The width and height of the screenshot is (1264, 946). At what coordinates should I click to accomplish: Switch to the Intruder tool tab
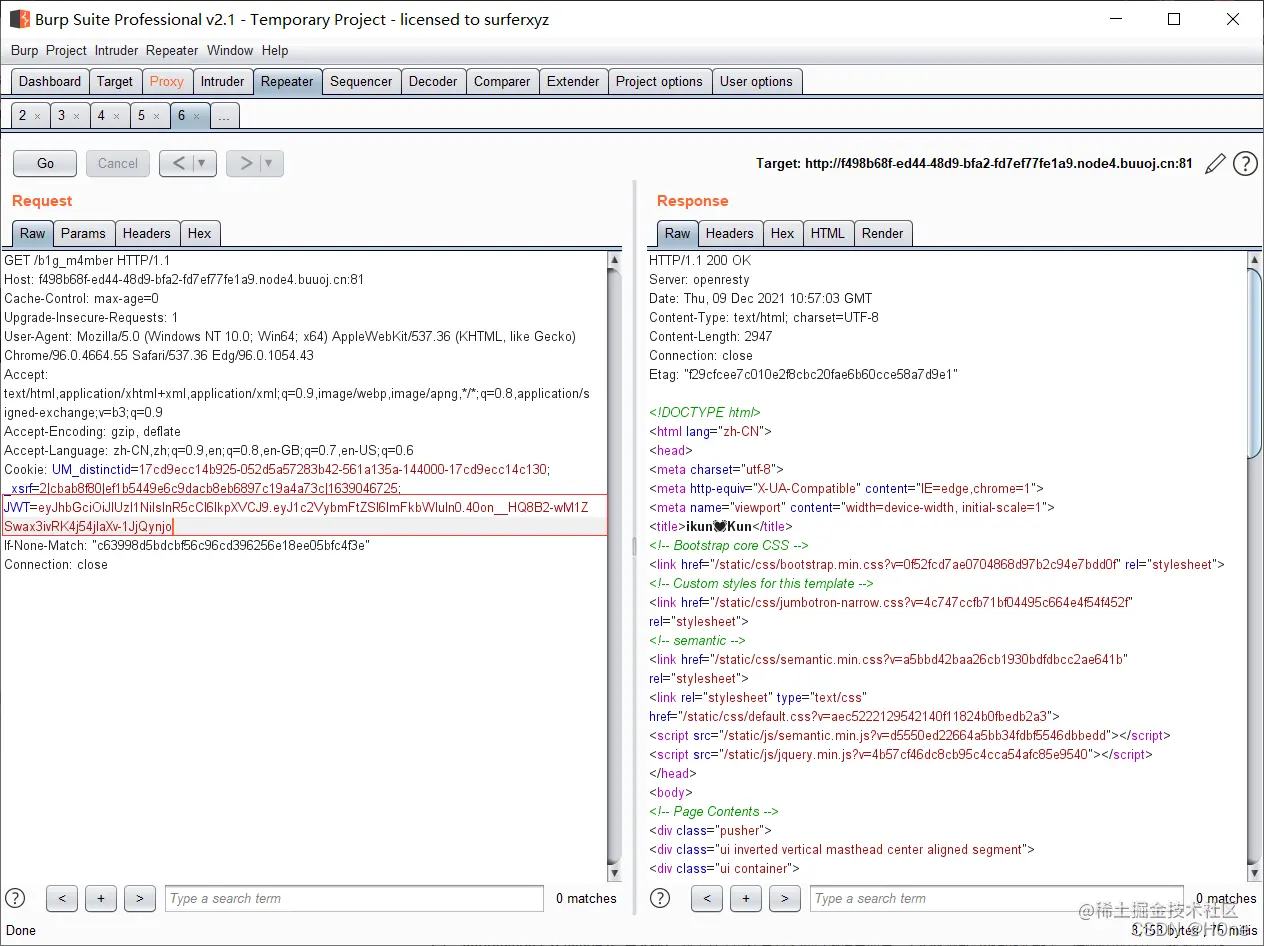pyautogui.click(x=222, y=81)
